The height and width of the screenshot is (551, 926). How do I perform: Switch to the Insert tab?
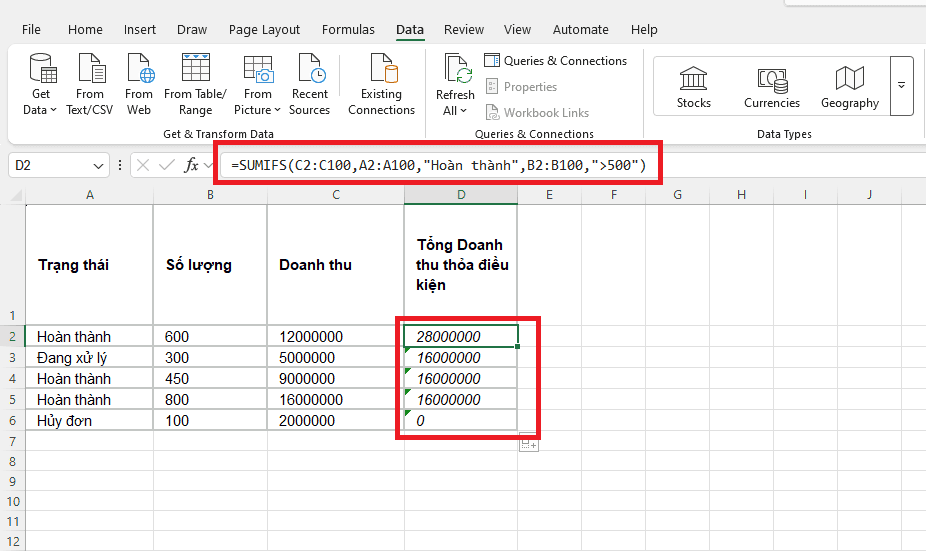coord(139,30)
